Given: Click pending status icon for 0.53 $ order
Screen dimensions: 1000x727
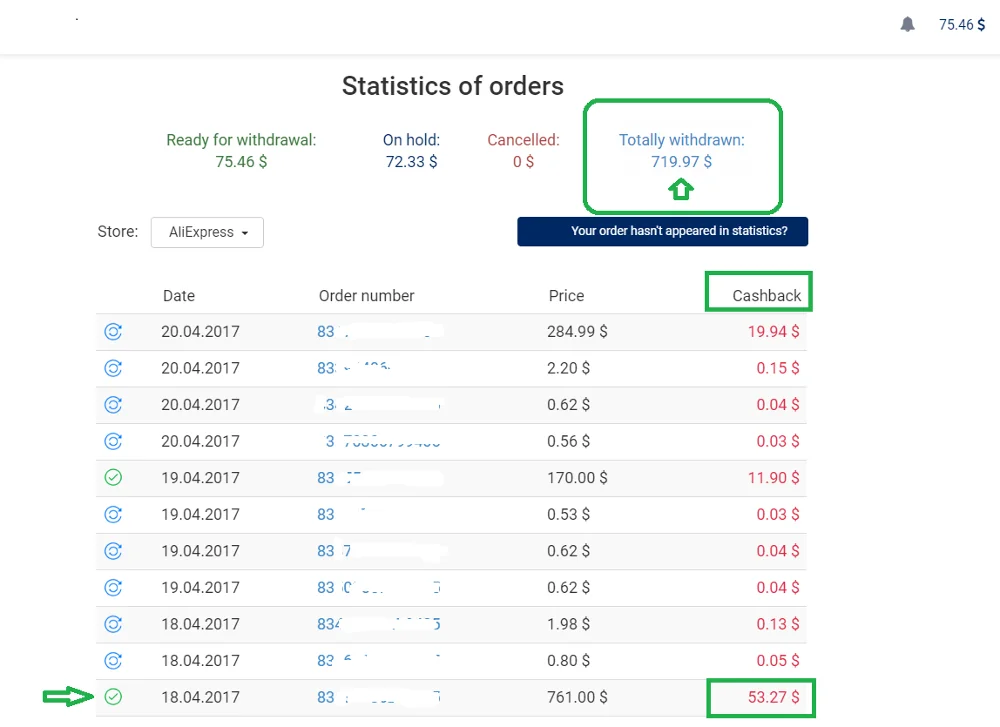Looking at the screenshot, I should click(x=113, y=514).
